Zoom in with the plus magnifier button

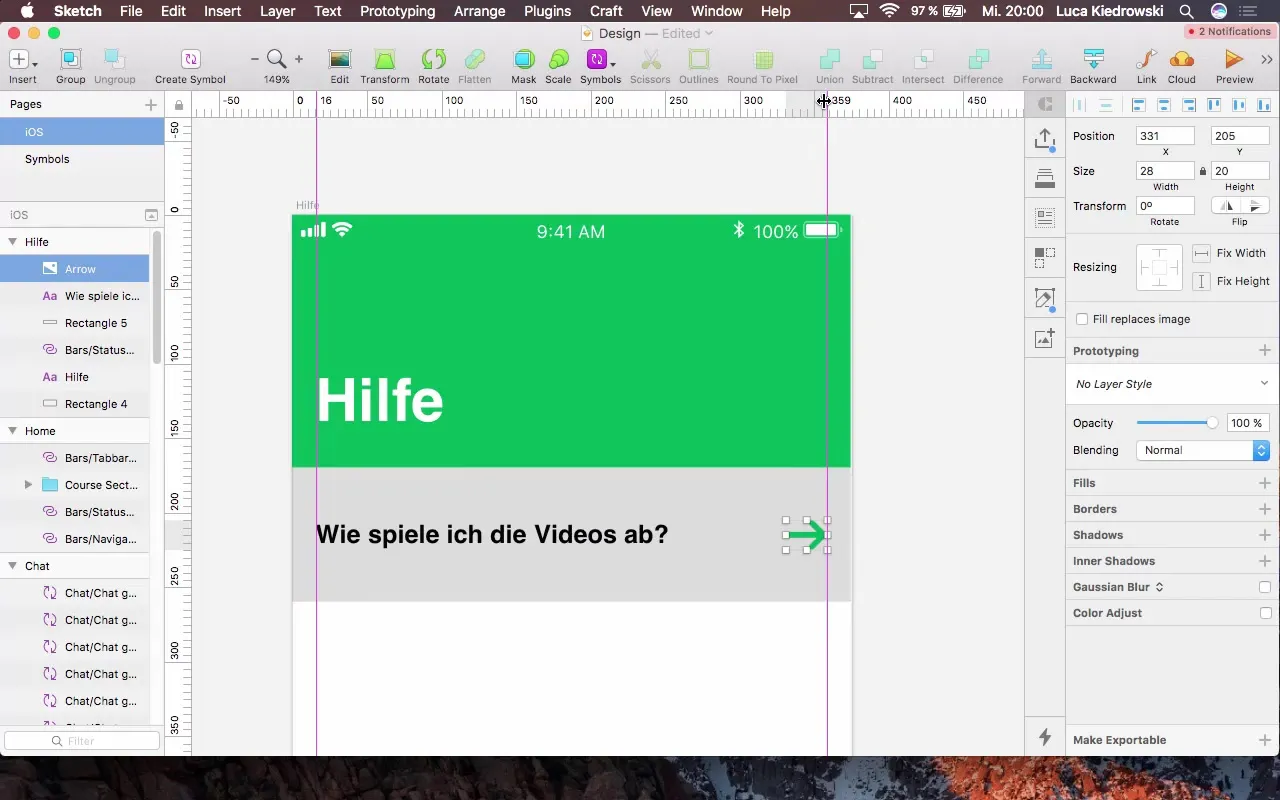coord(298,60)
